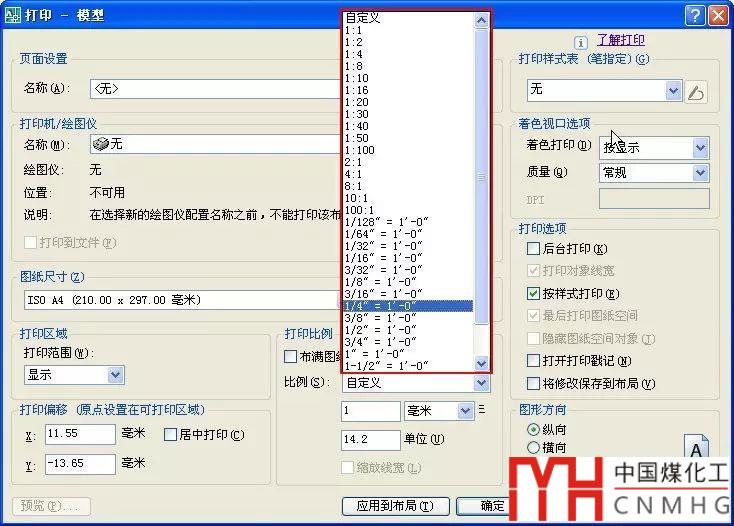
Task: Click the 页面设置 名称(A) combo box
Action: click(215, 88)
